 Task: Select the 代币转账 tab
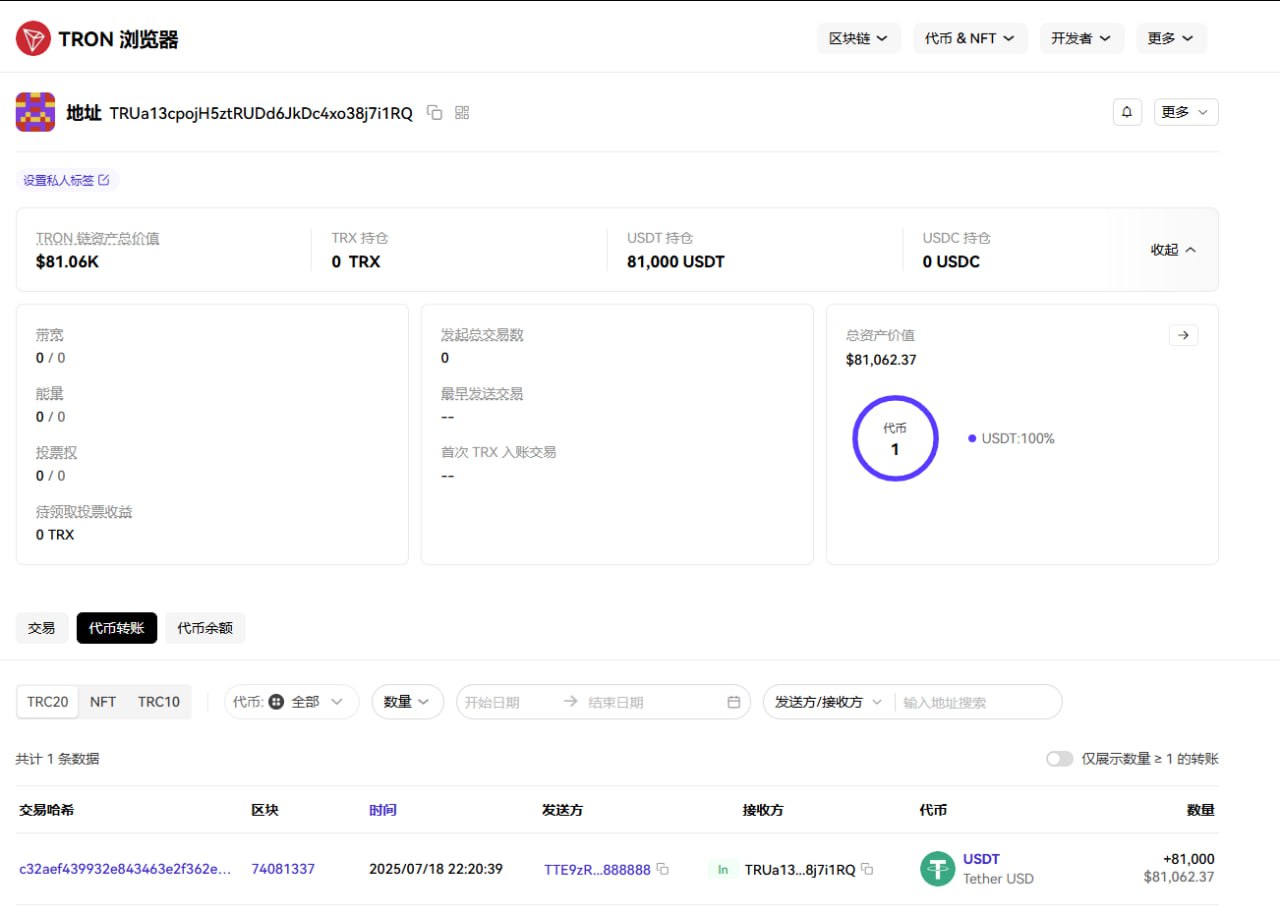(x=117, y=628)
